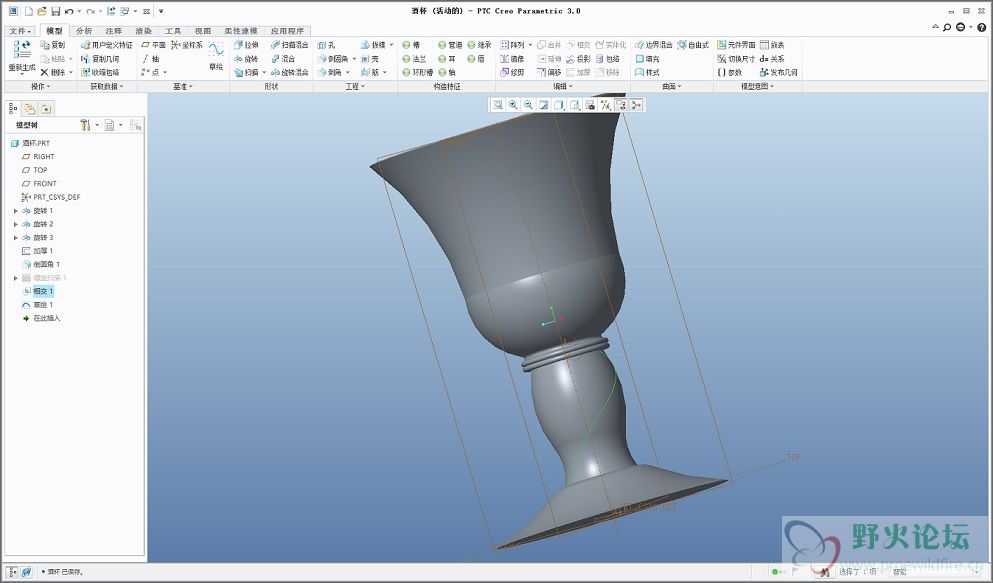Click the 填充 (Fill) surface tool
Screen dimensions: 993x583
click(x=647, y=59)
